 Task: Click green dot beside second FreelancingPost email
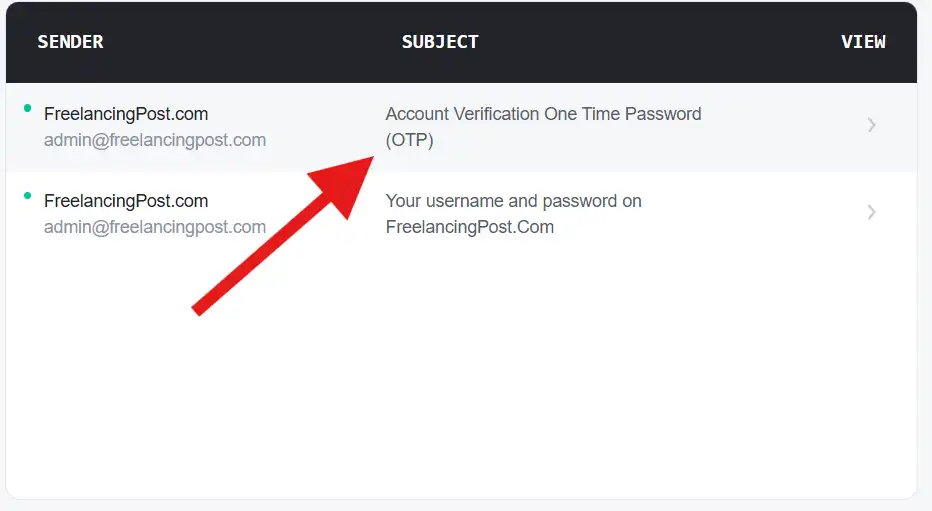point(28,195)
